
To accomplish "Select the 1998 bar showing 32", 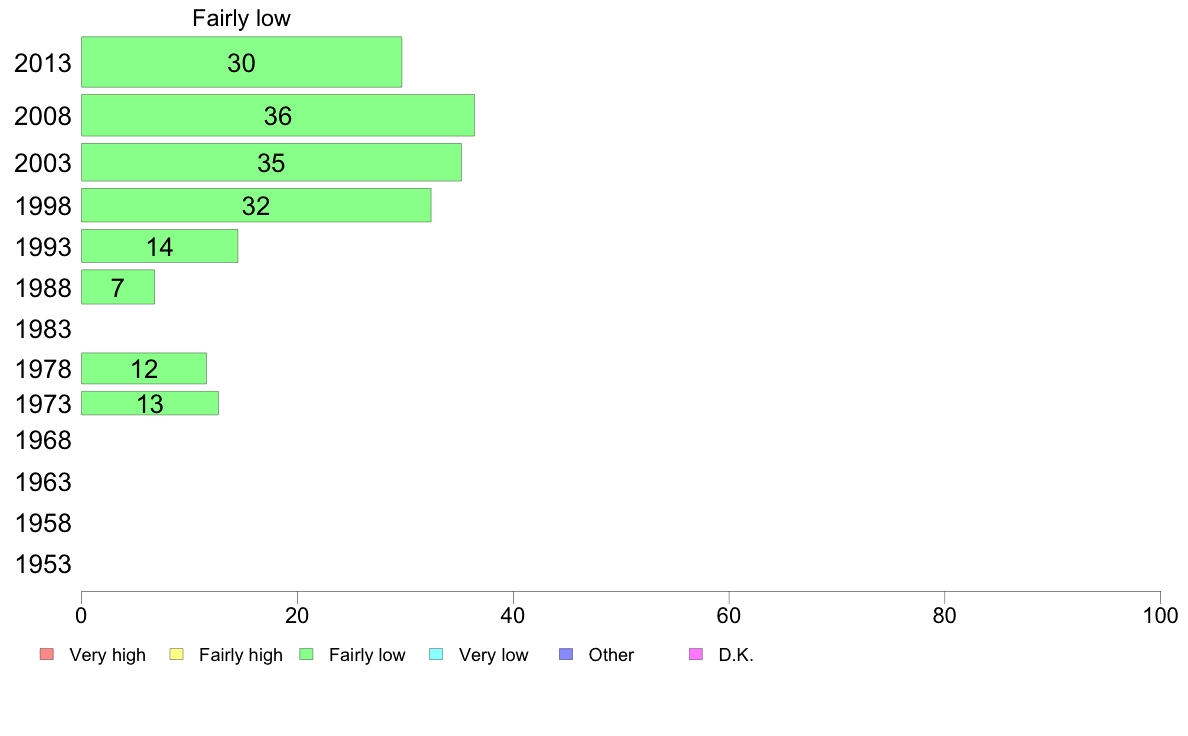I will [x=256, y=205].
